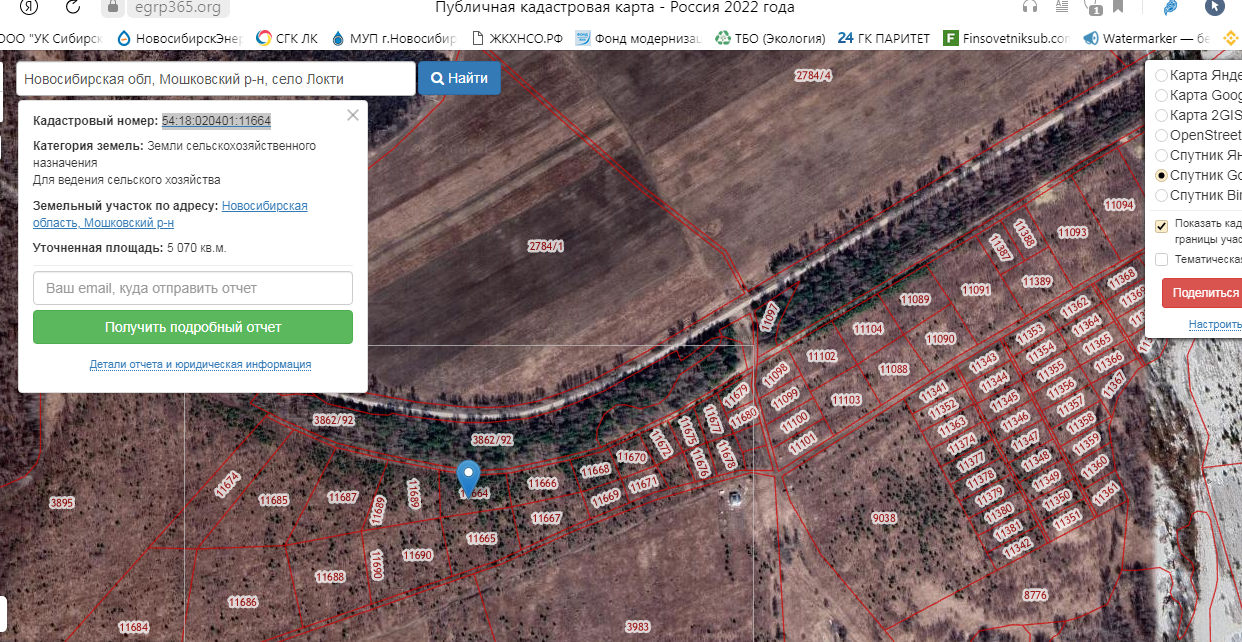Click parcel label 3895 on map
The image size is (1242, 642).
62,503
